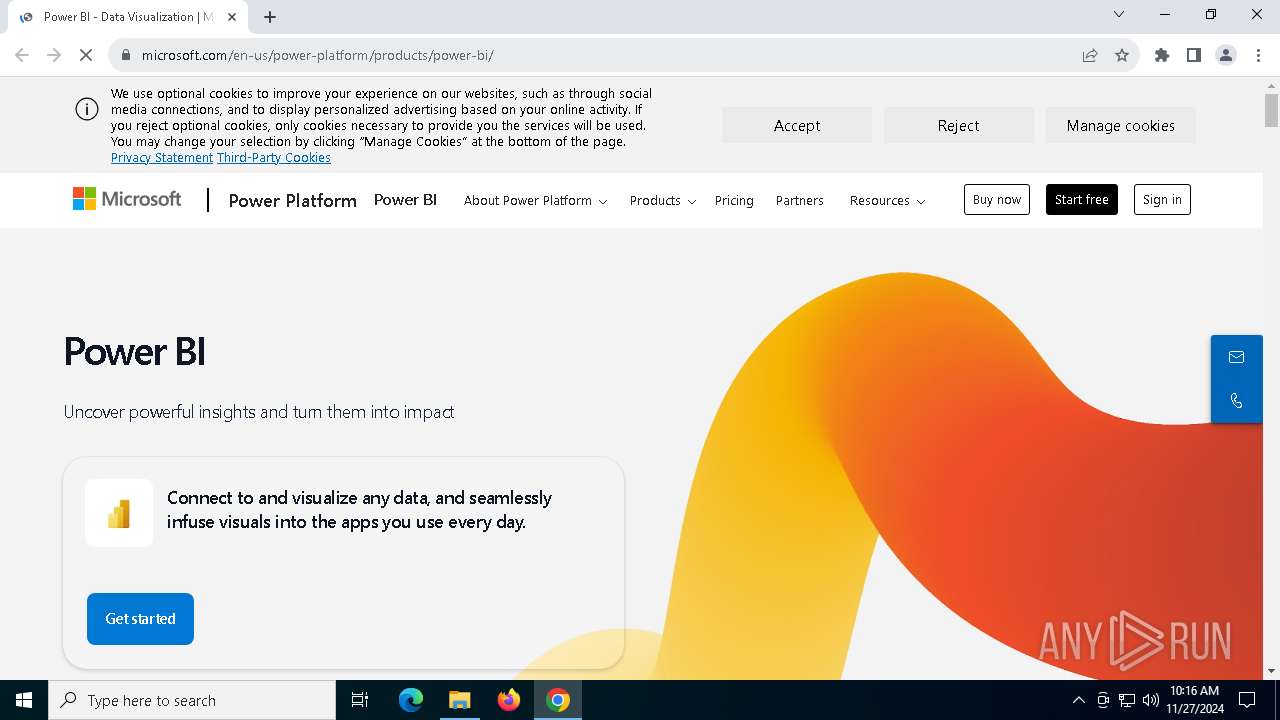Click the page vertical scrollbar thumb

(x=1271, y=109)
